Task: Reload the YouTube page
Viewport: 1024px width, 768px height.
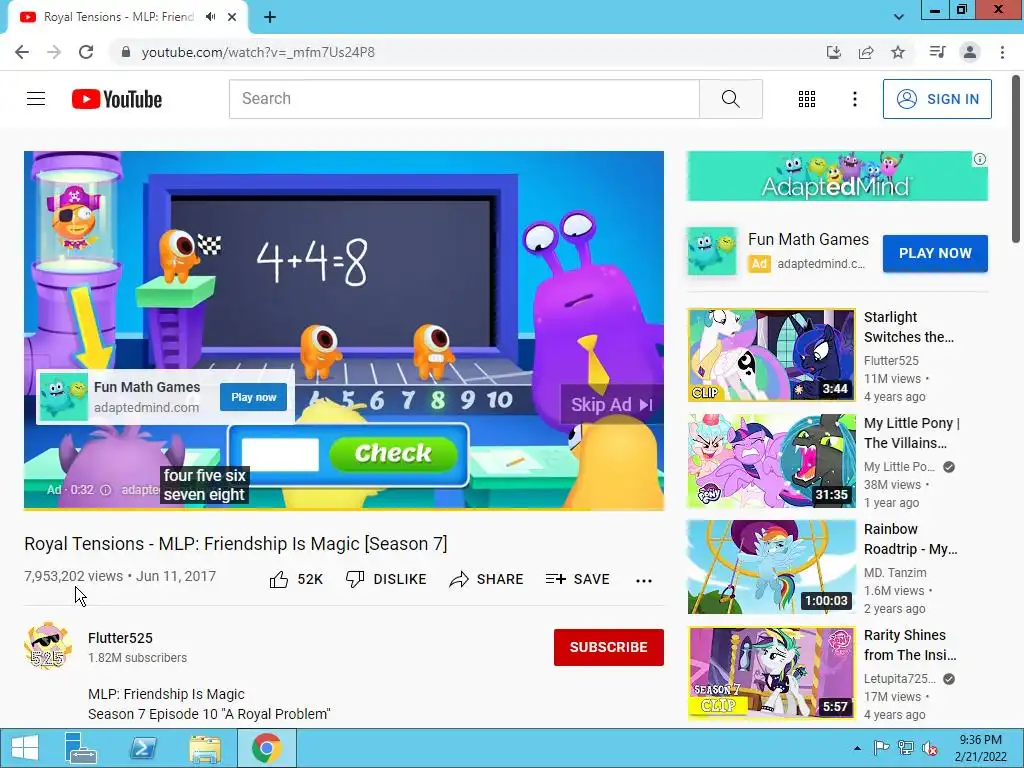Action: 86,52
